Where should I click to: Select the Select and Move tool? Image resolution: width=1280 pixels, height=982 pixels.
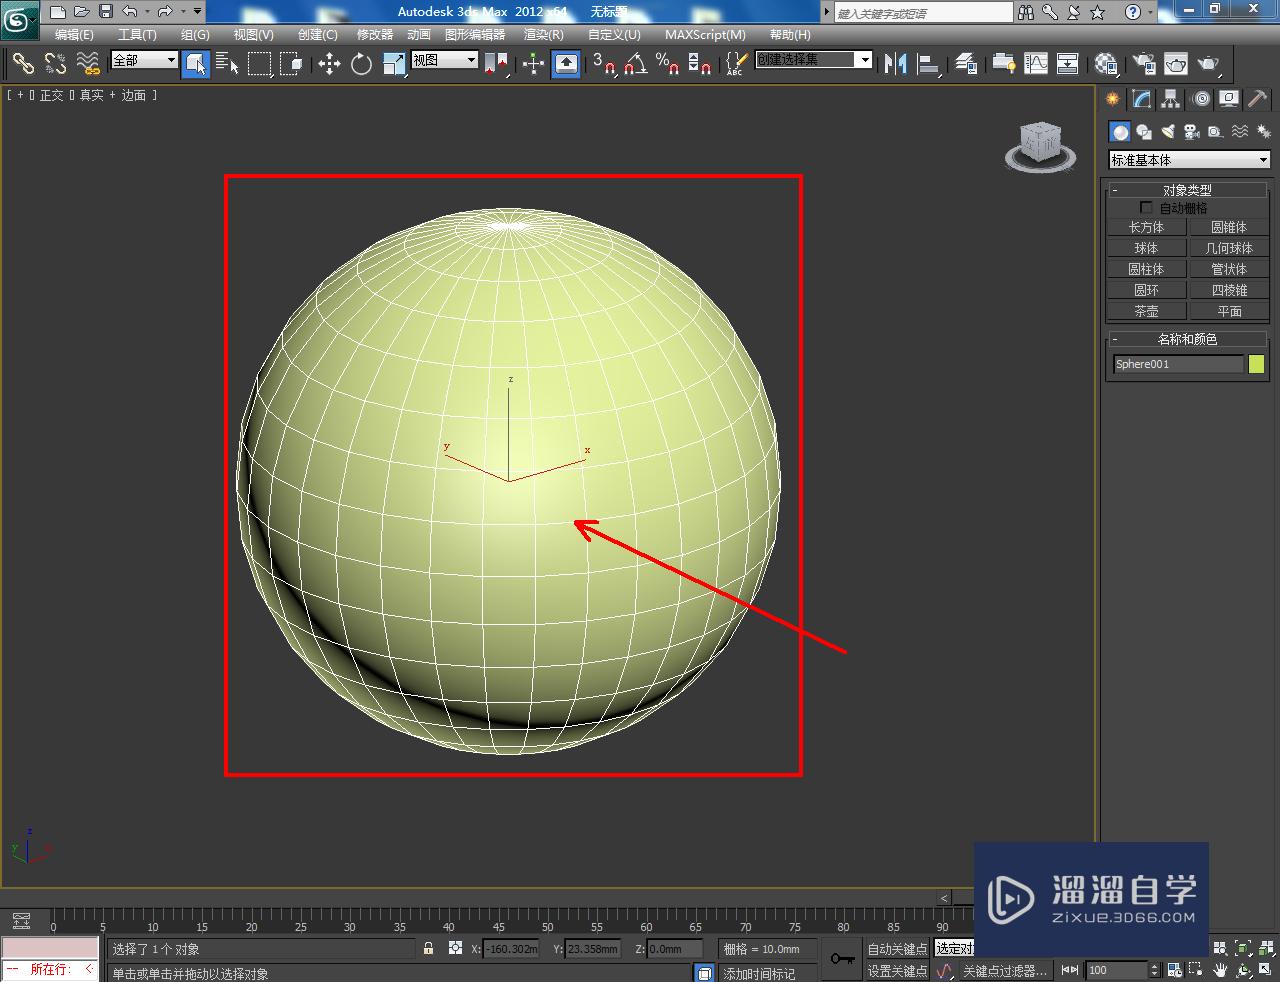329,64
